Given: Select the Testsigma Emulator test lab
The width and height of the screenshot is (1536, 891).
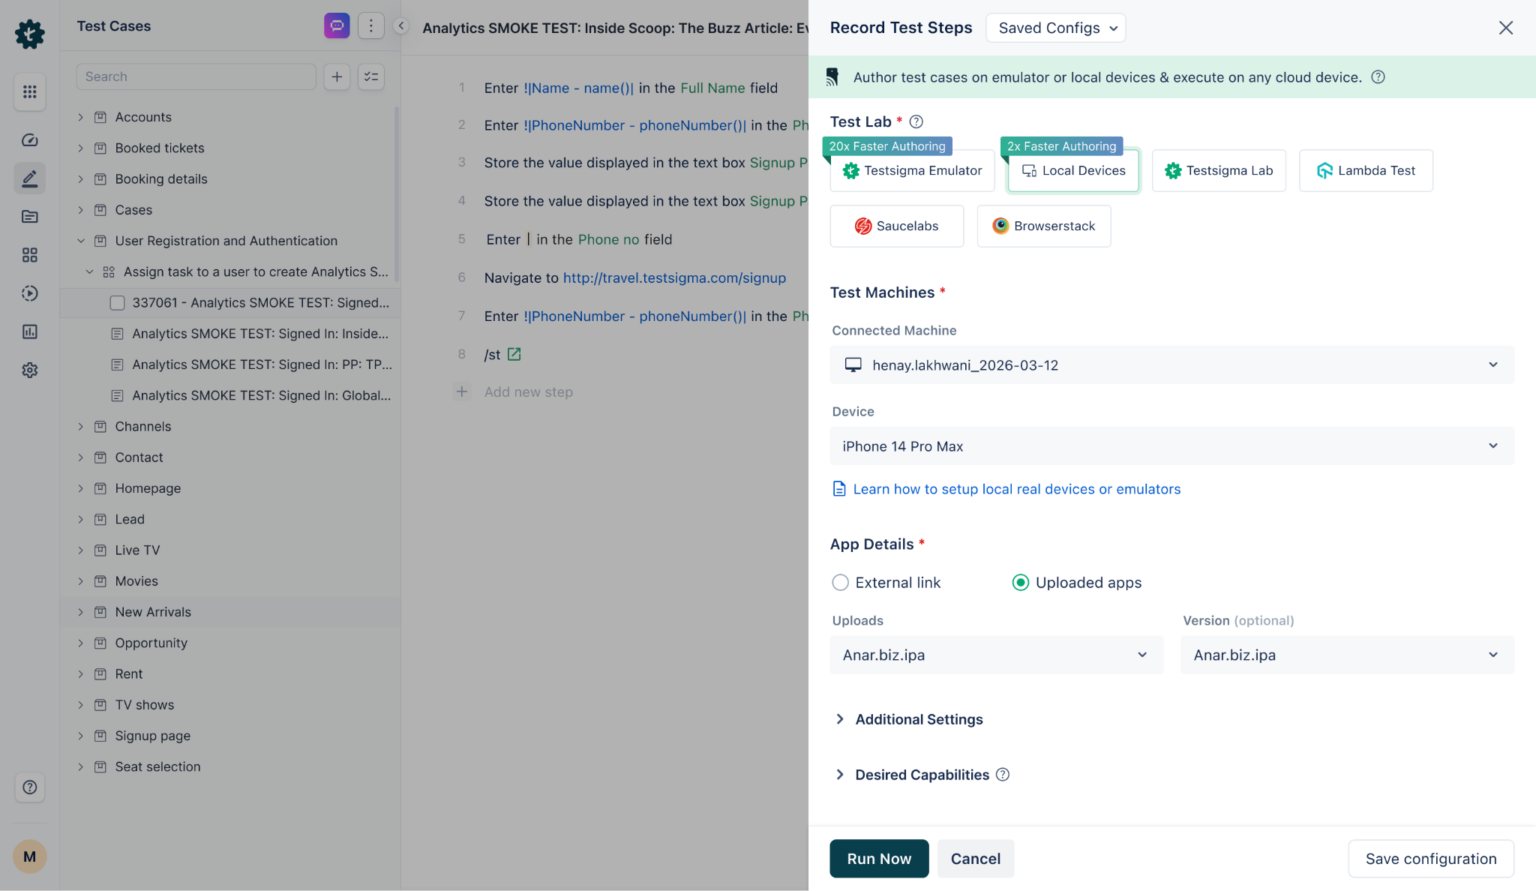Looking at the screenshot, I should point(912,171).
